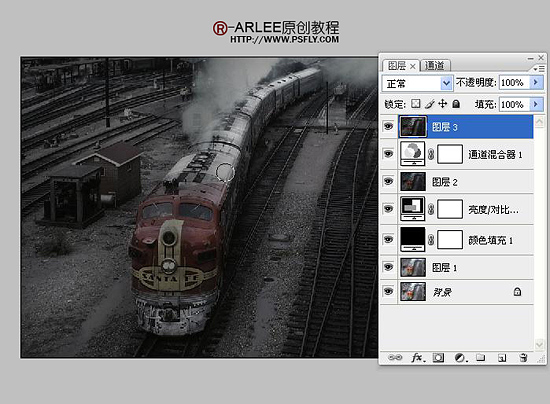Select the layer mask of 亮度/对比 layer
The image size is (550, 404).
pos(450,209)
